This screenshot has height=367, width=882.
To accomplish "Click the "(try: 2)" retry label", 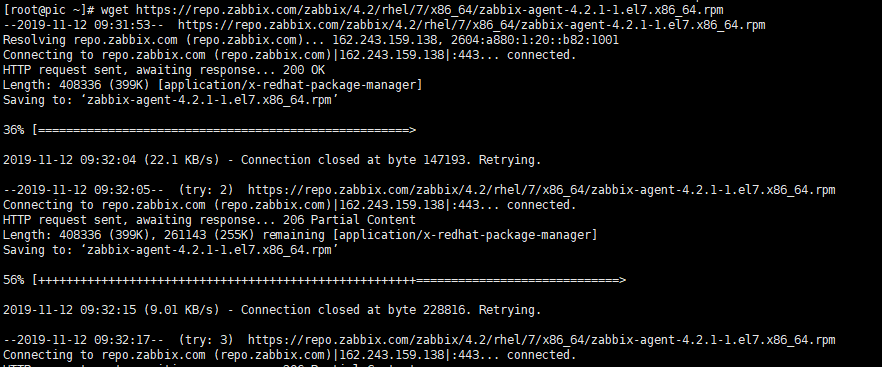I will click(x=206, y=190).
